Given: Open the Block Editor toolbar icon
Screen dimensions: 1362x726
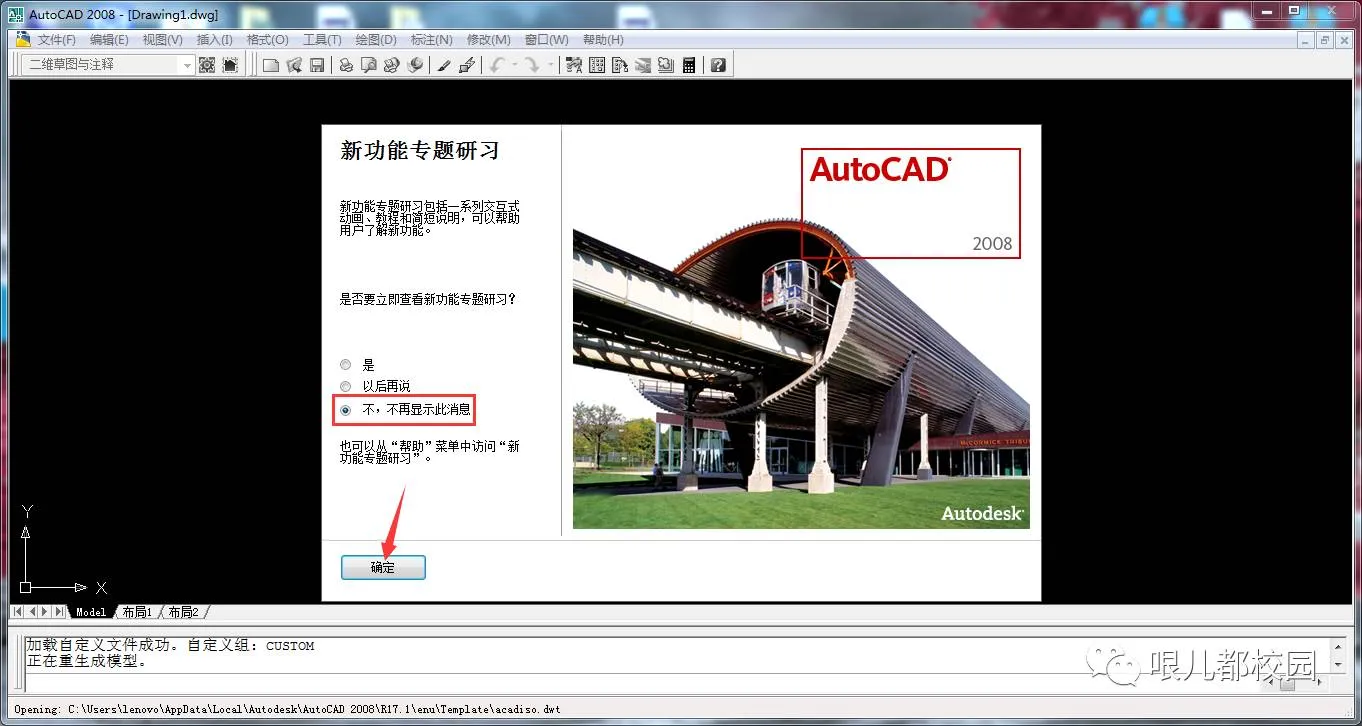Looking at the screenshot, I should (466, 65).
